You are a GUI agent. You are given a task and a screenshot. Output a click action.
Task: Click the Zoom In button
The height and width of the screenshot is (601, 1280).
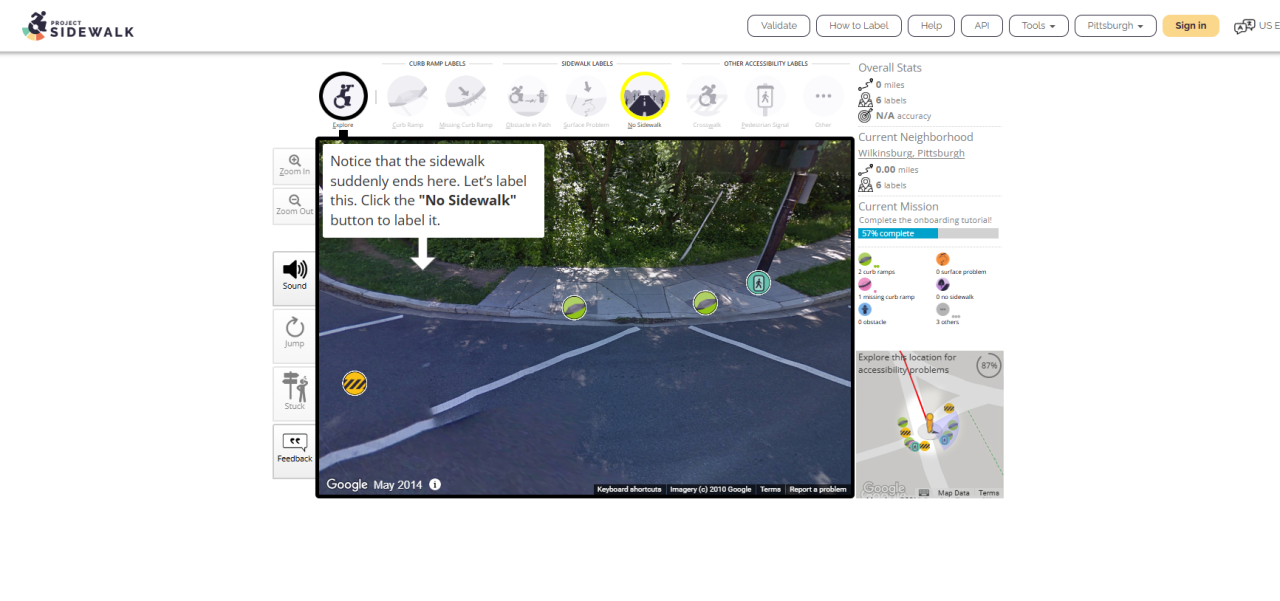pyautogui.click(x=294, y=166)
